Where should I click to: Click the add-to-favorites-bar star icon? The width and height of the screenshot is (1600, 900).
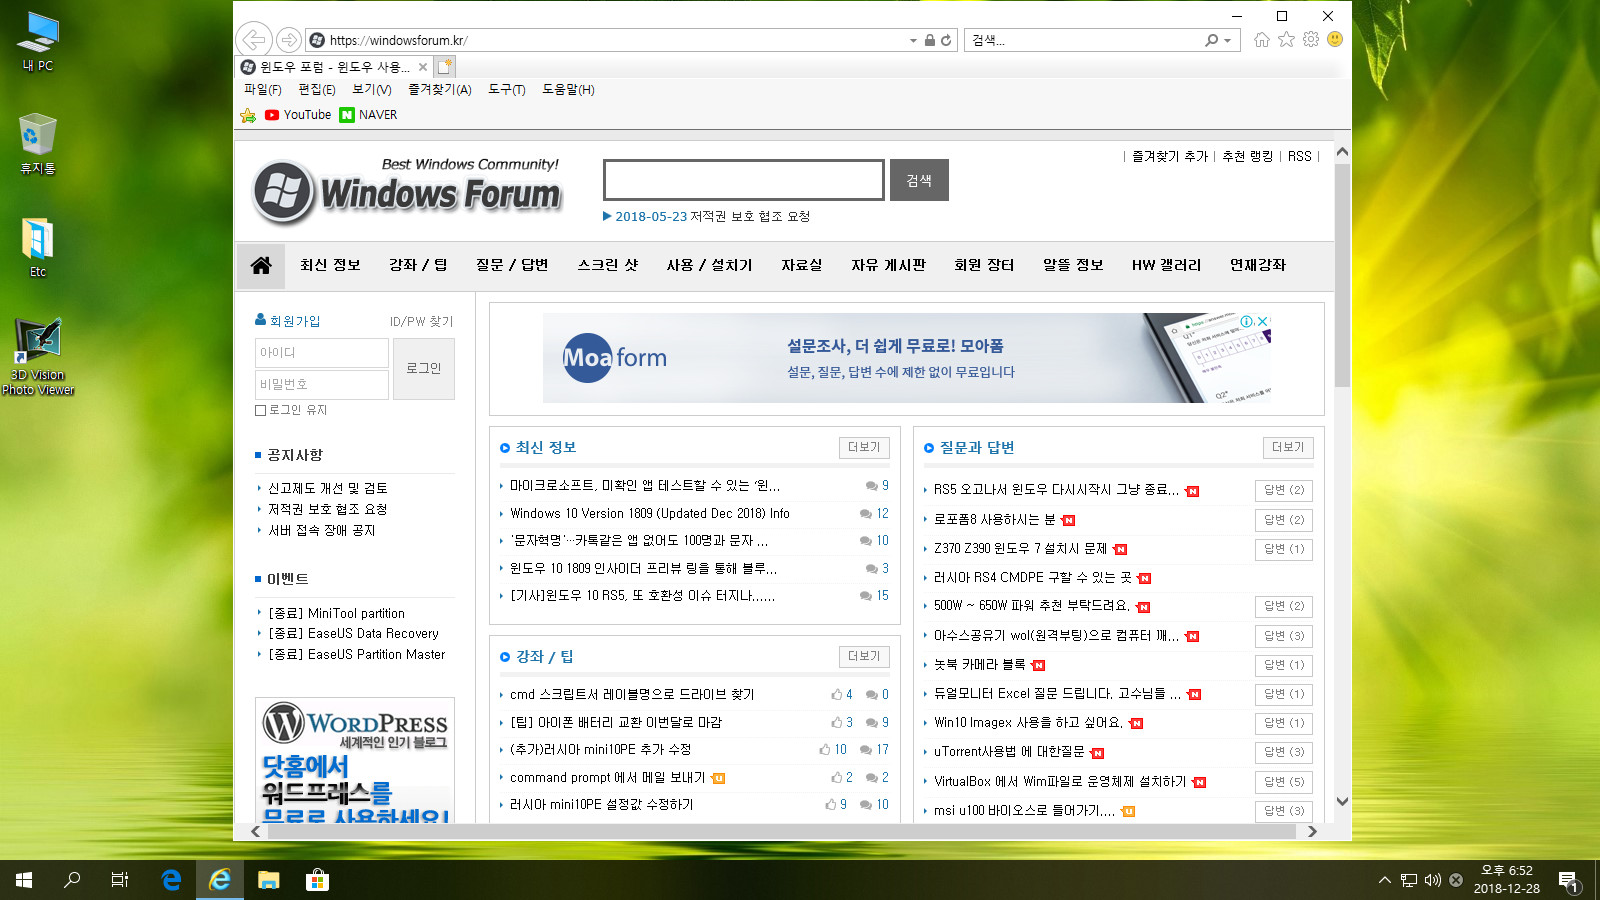click(248, 115)
